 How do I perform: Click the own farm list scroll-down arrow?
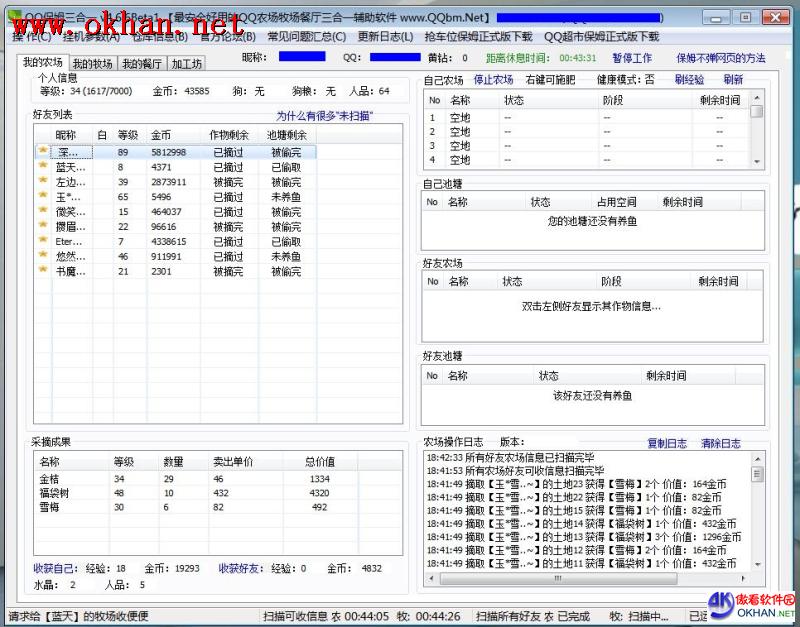tap(757, 161)
